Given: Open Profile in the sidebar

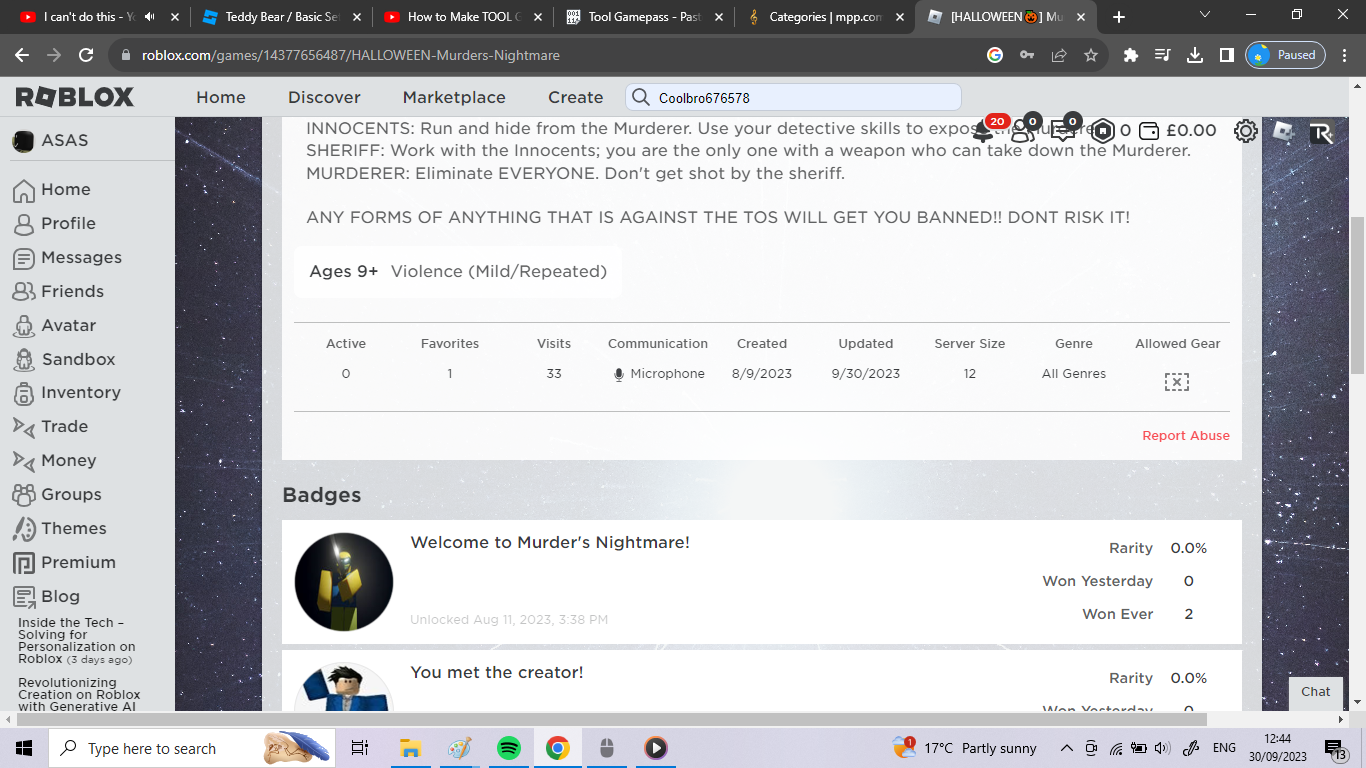Looking at the screenshot, I should 68,223.
